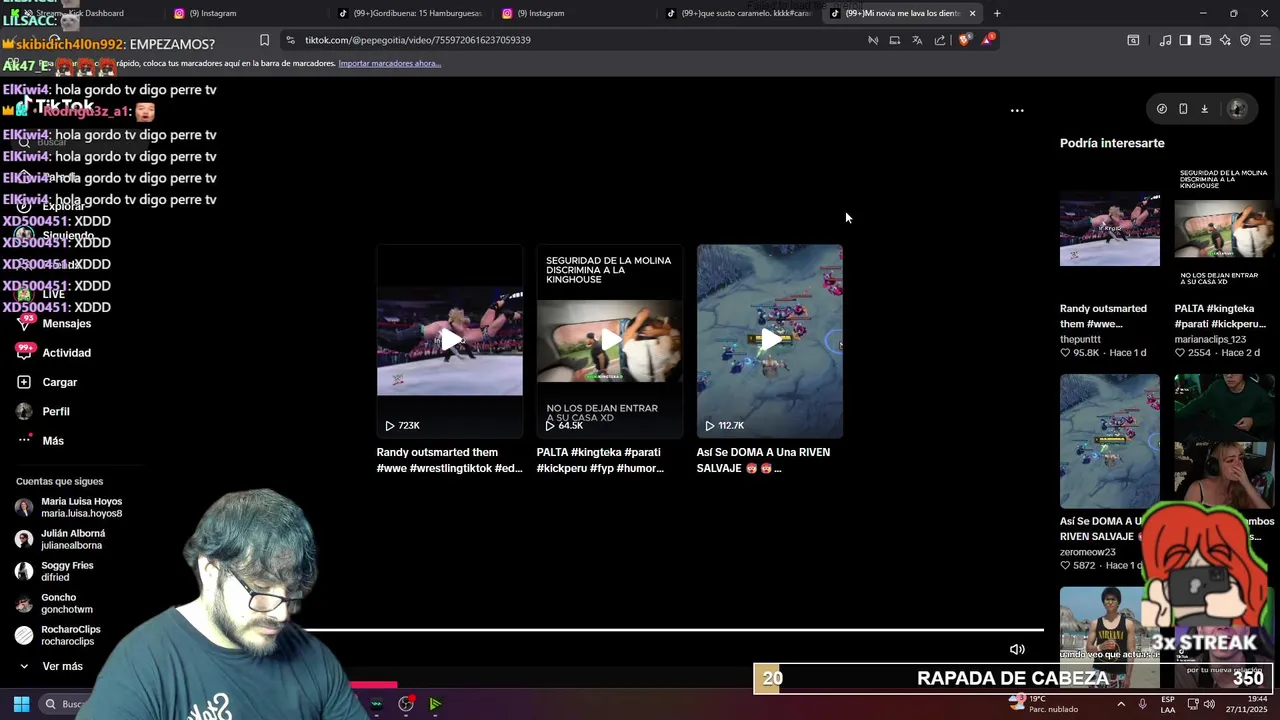The image size is (1280, 720).
Task: Open the Leo AI sparkle icon
Action: (x=1225, y=40)
